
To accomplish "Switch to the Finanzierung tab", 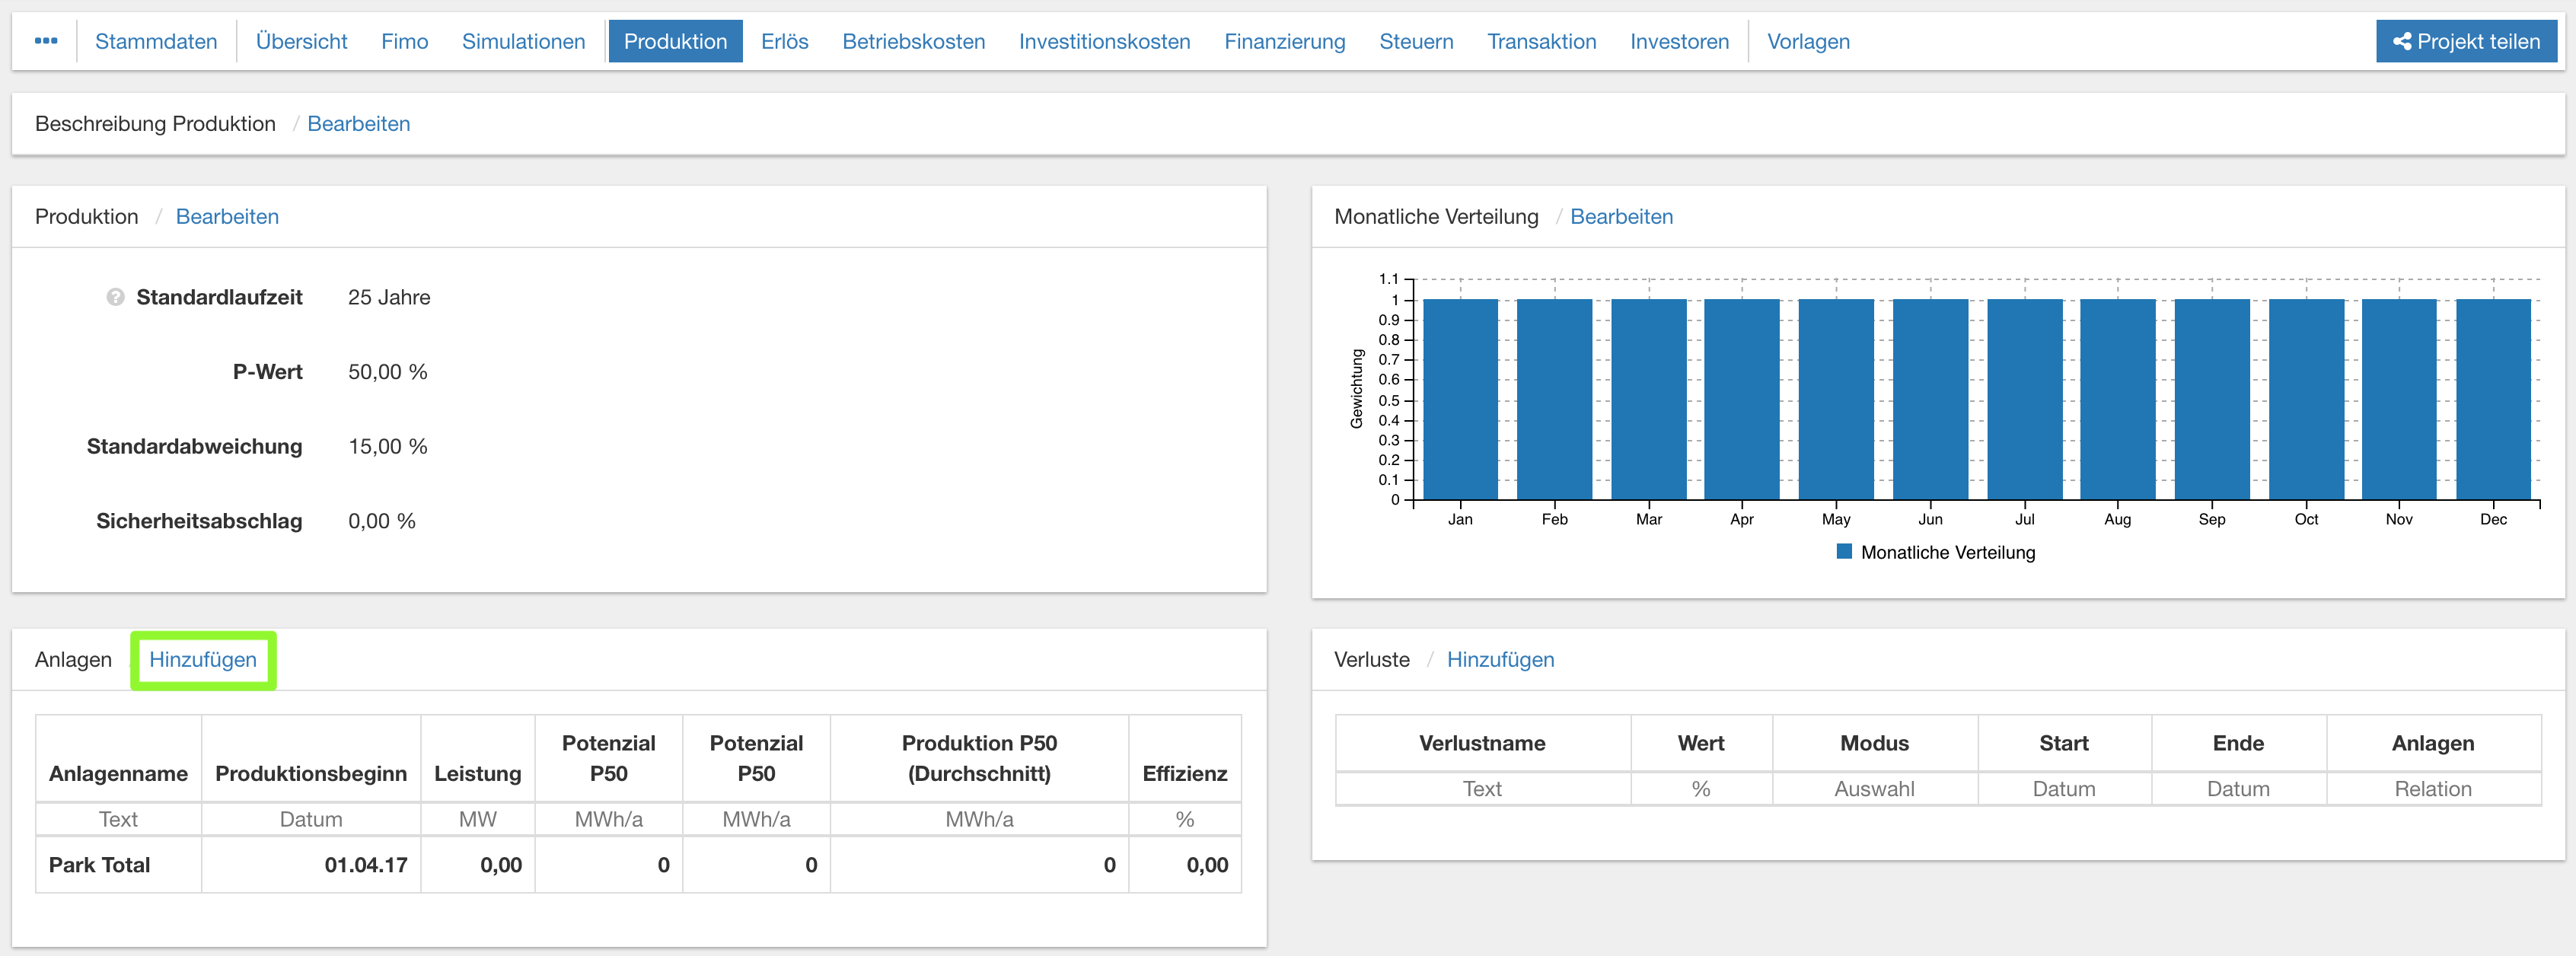I will pyautogui.click(x=1284, y=41).
